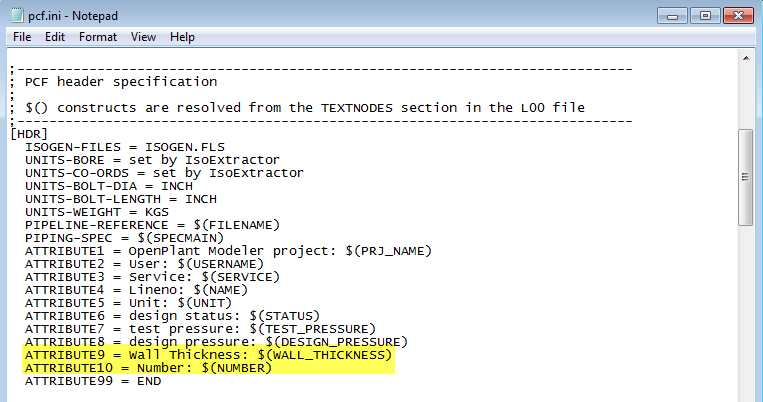The height and width of the screenshot is (402, 763).
Task: Open the Format menu
Action: (x=97, y=37)
